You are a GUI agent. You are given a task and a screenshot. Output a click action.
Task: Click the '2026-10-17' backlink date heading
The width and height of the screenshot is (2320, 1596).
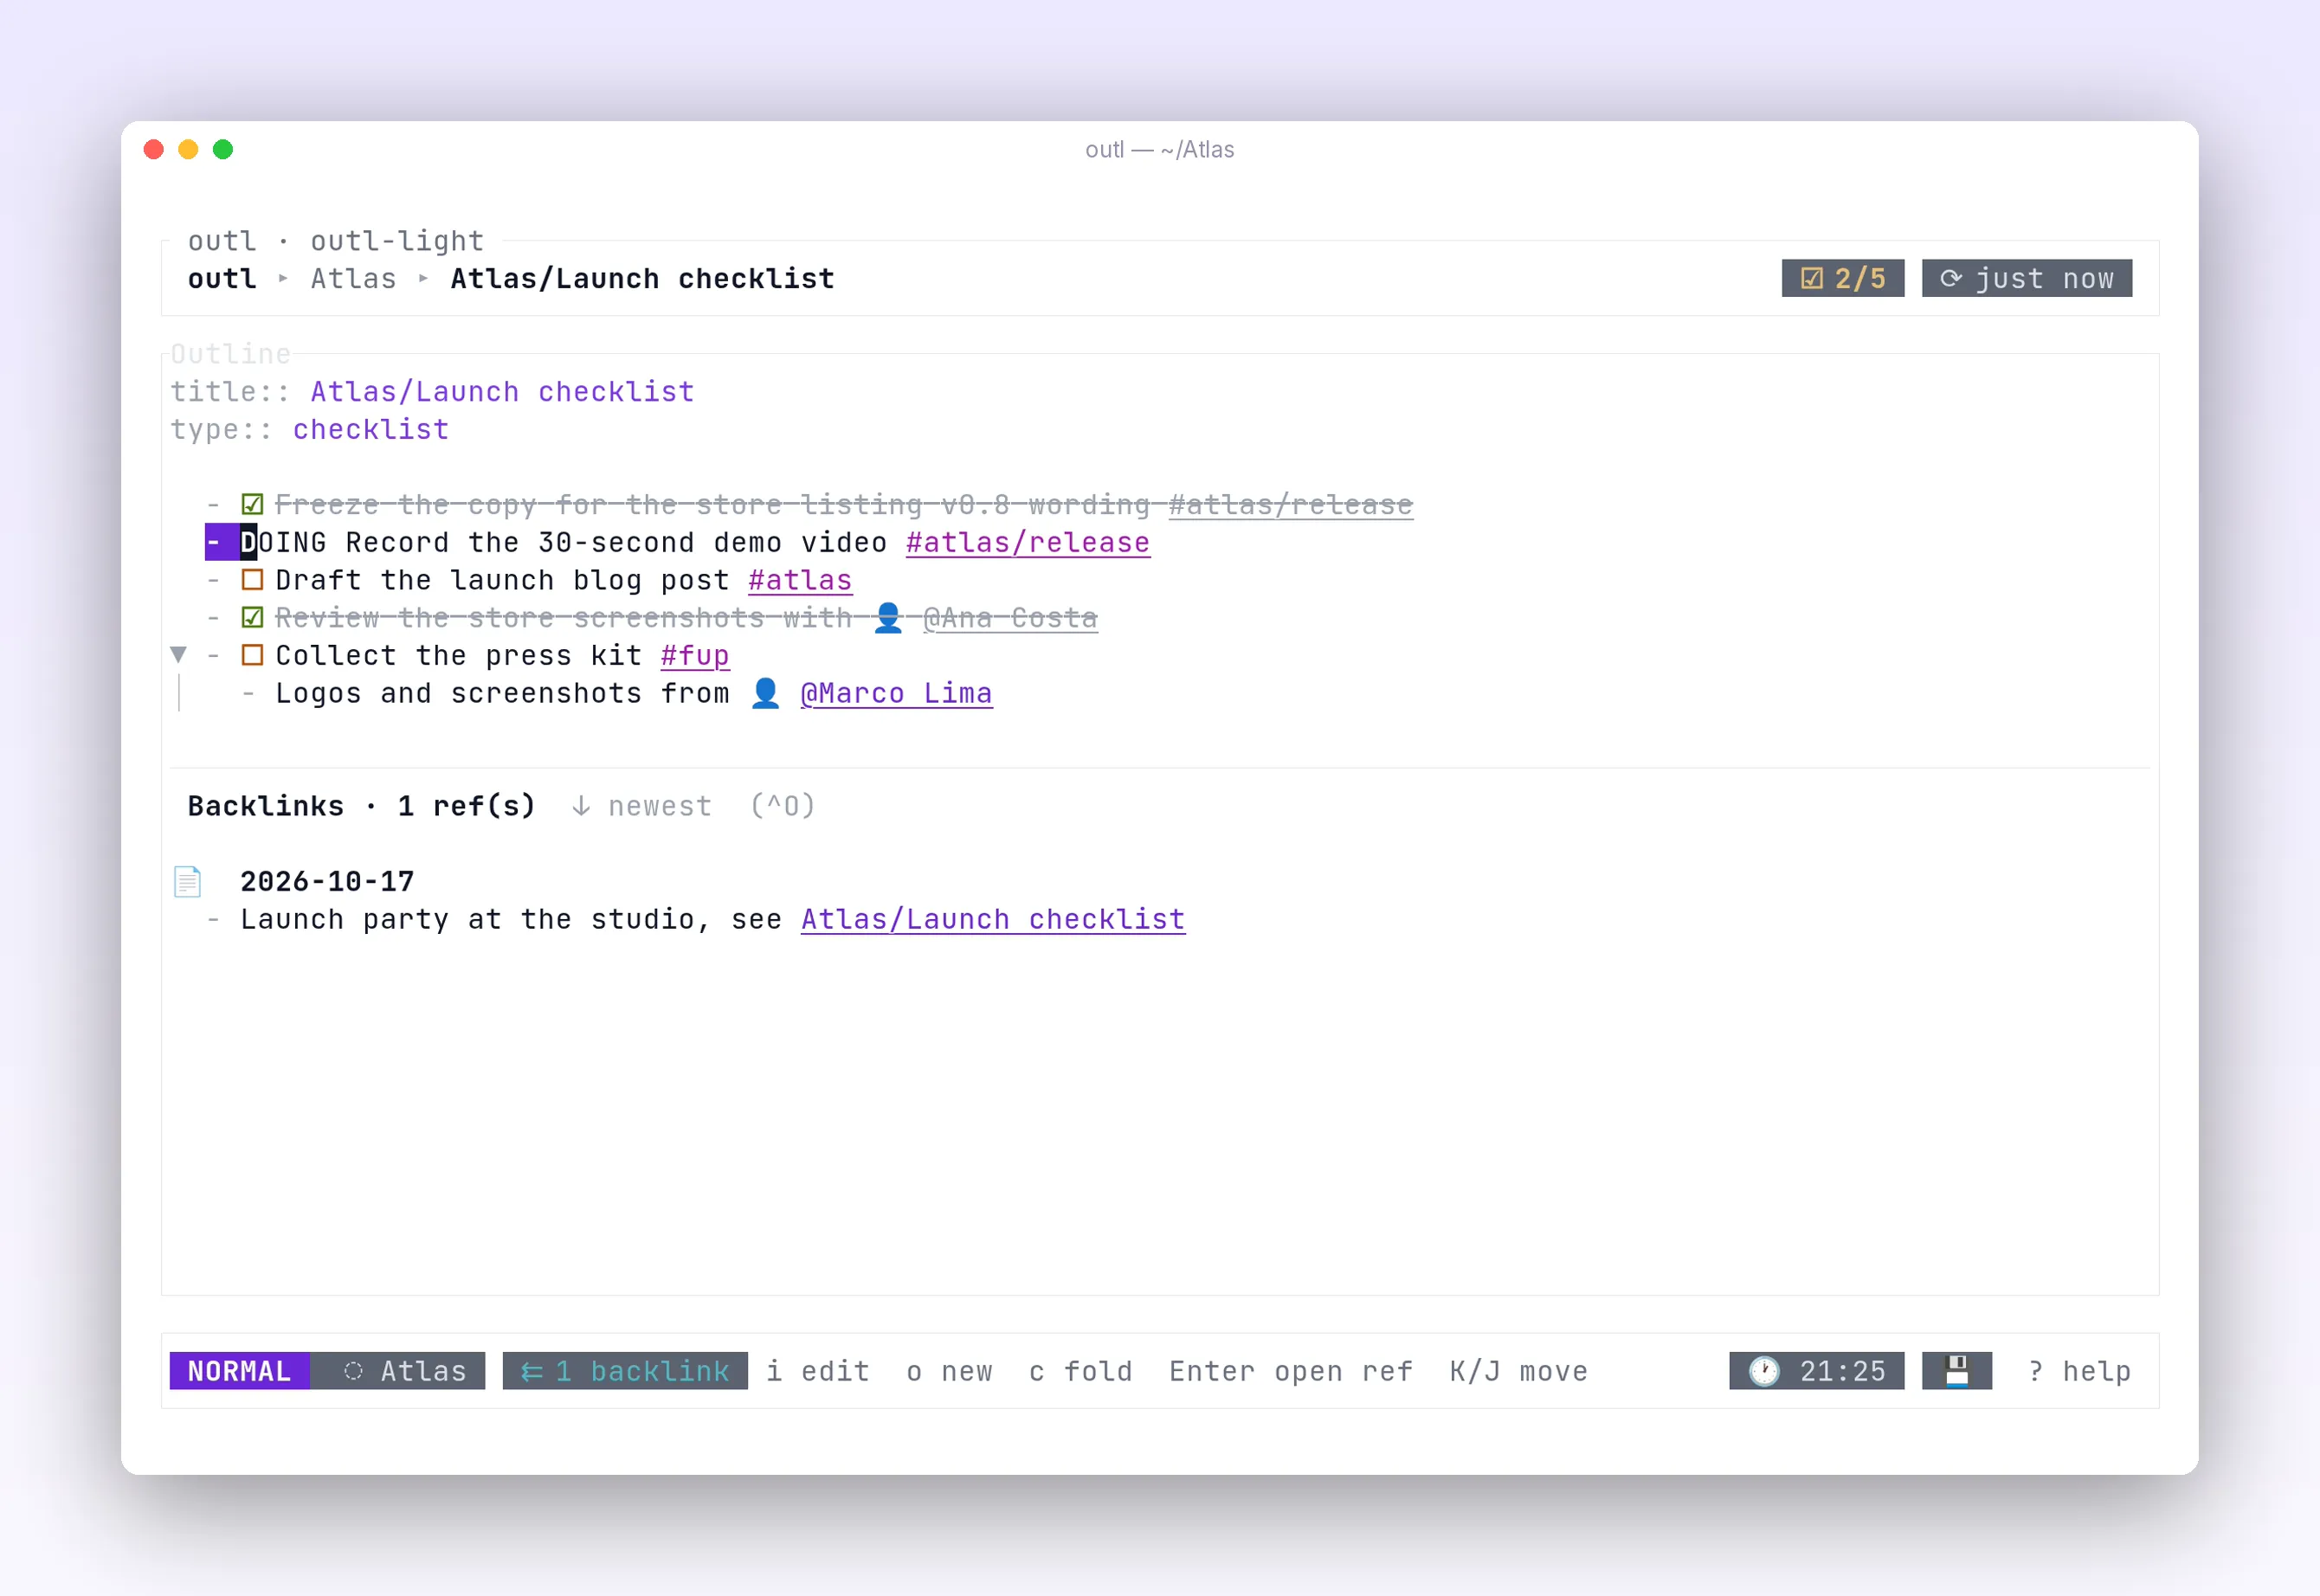(x=327, y=881)
